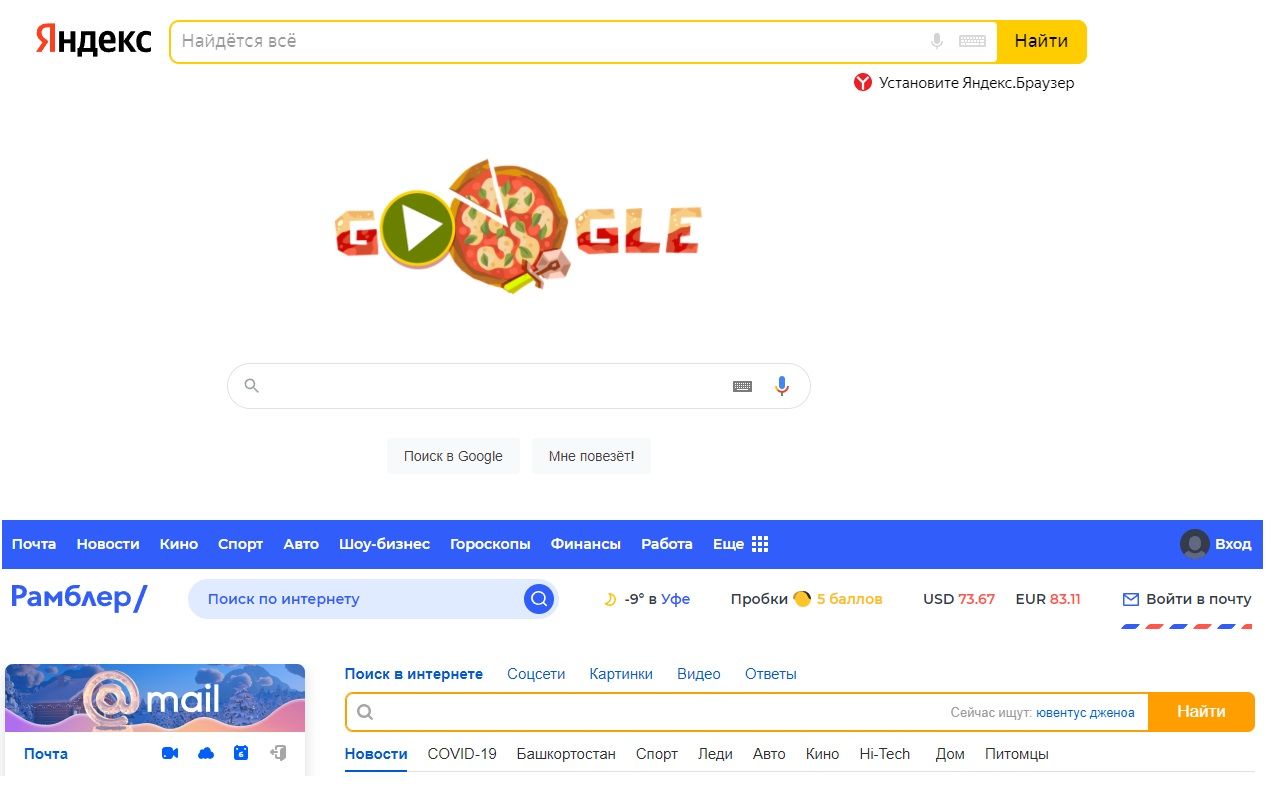Open "Гороскопы" in the Rambler menu

(490, 544)
